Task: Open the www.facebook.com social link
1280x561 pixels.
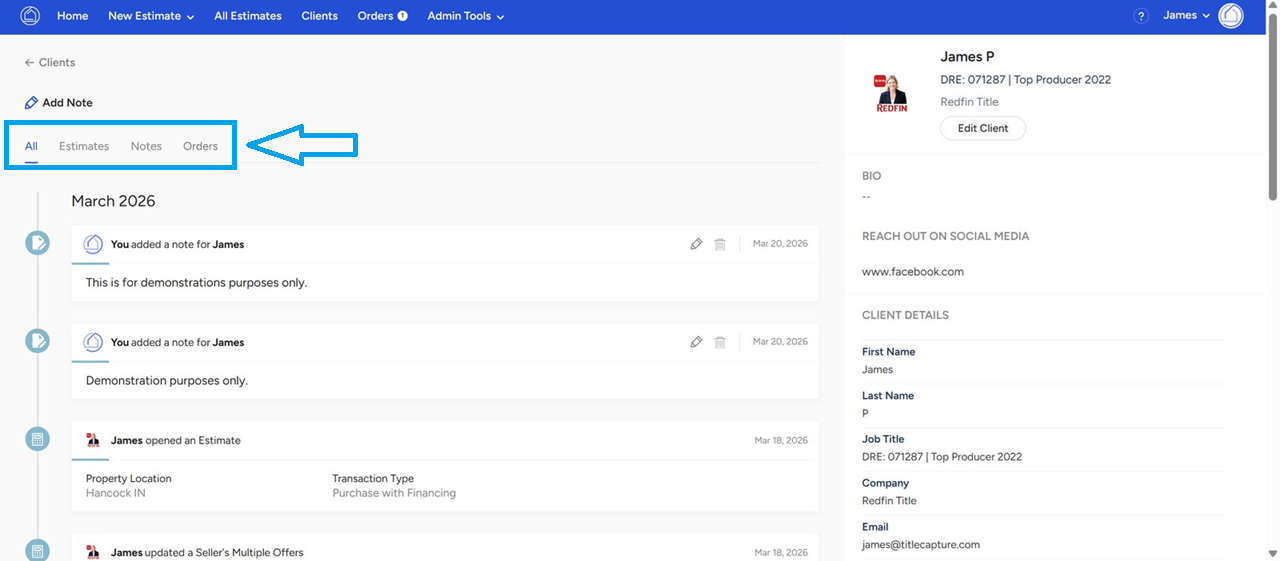Action: tap(913, 271)
